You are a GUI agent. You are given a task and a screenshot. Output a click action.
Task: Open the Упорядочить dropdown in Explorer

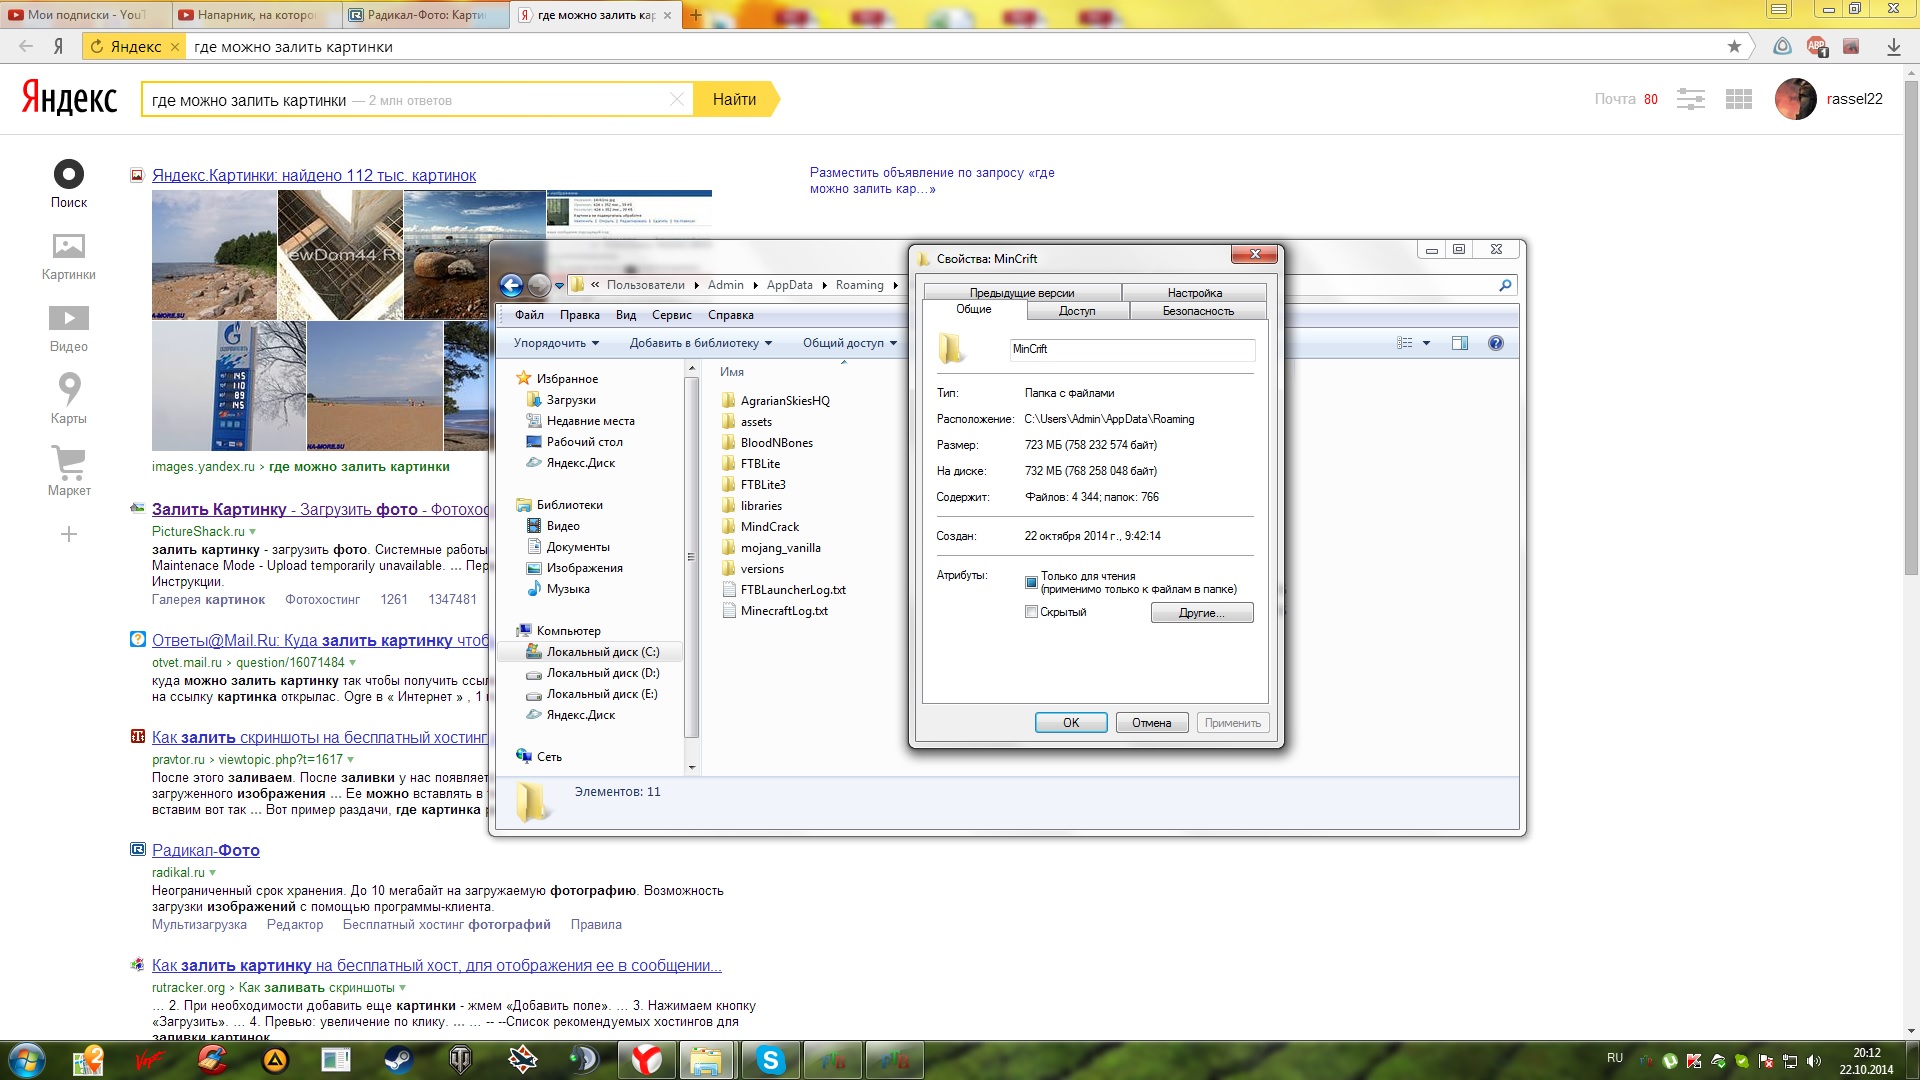(556, 343)
